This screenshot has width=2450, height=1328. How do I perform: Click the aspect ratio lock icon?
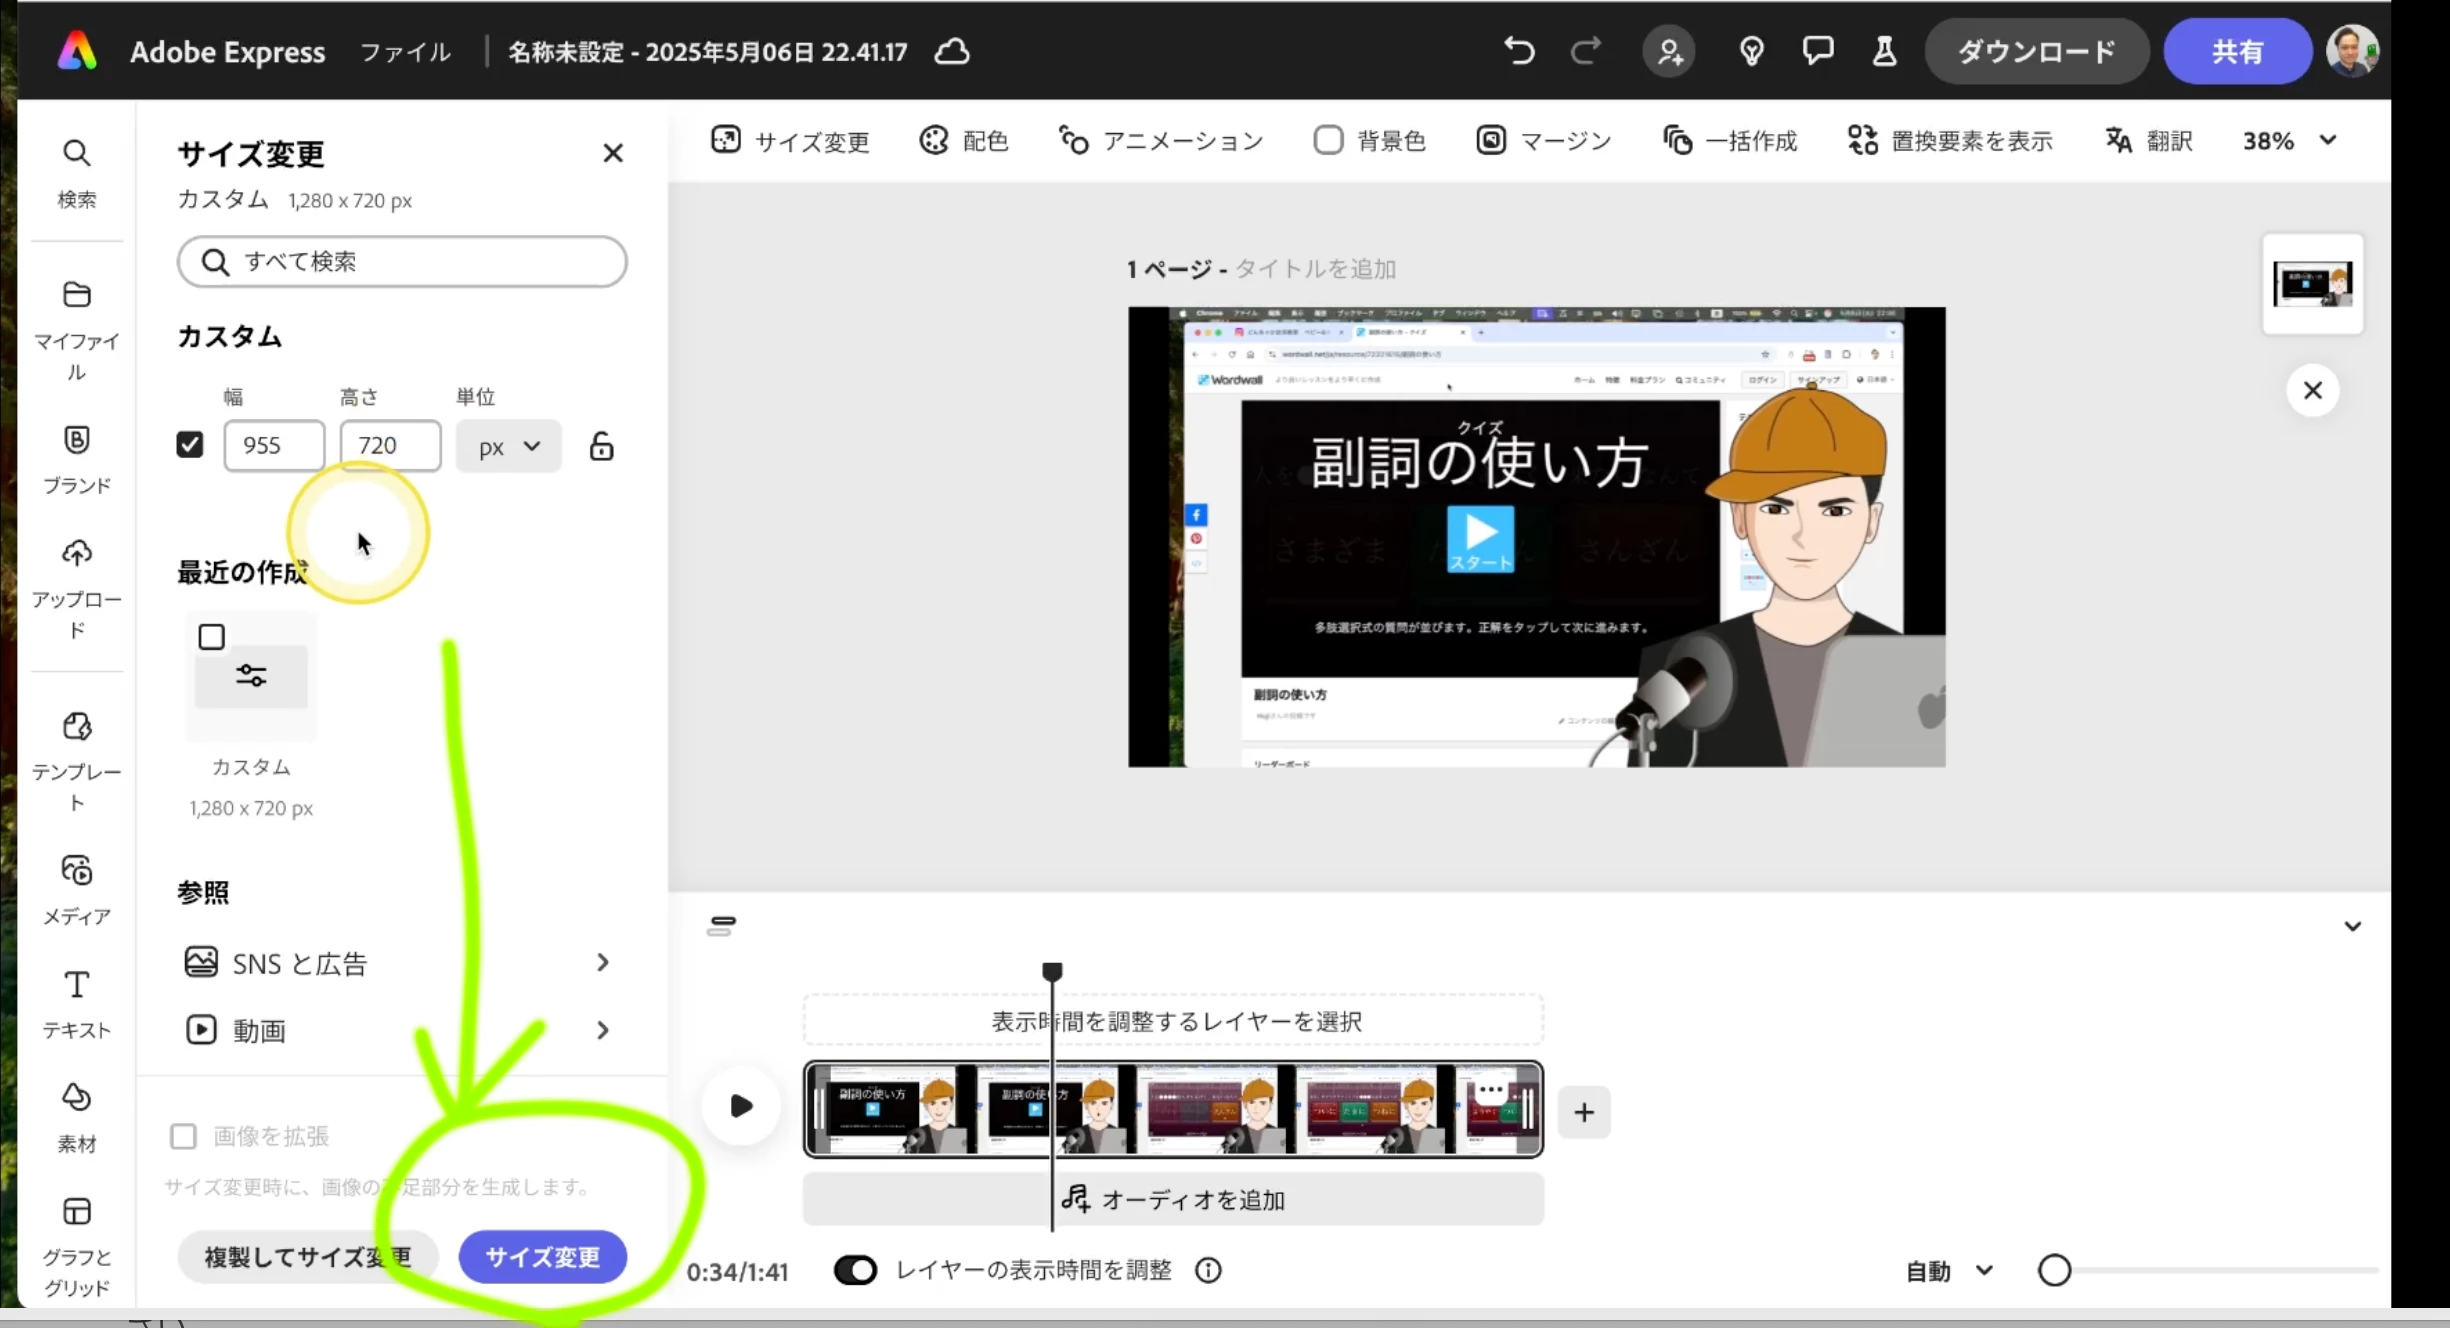click(601, 446)
